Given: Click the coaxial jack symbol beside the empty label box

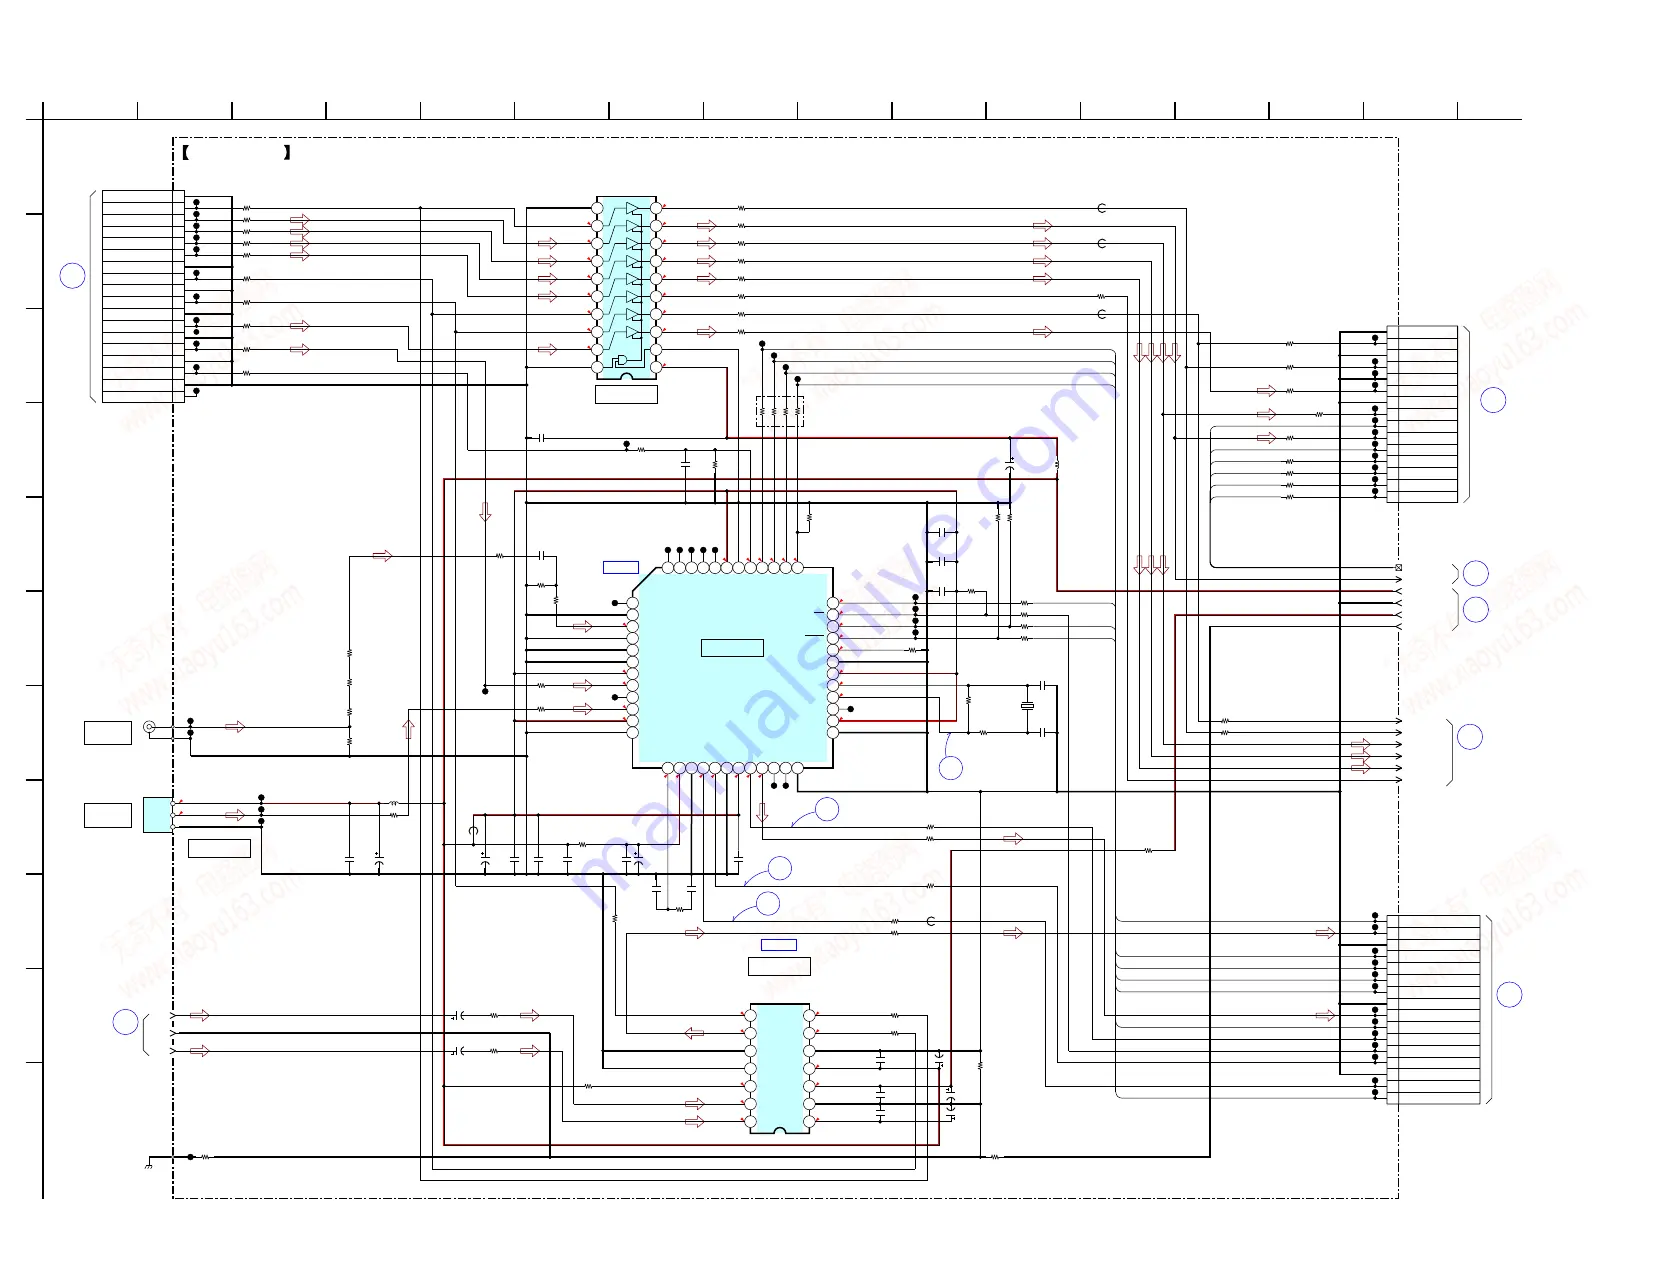Looking at the screenshot, I should (149, 727).
